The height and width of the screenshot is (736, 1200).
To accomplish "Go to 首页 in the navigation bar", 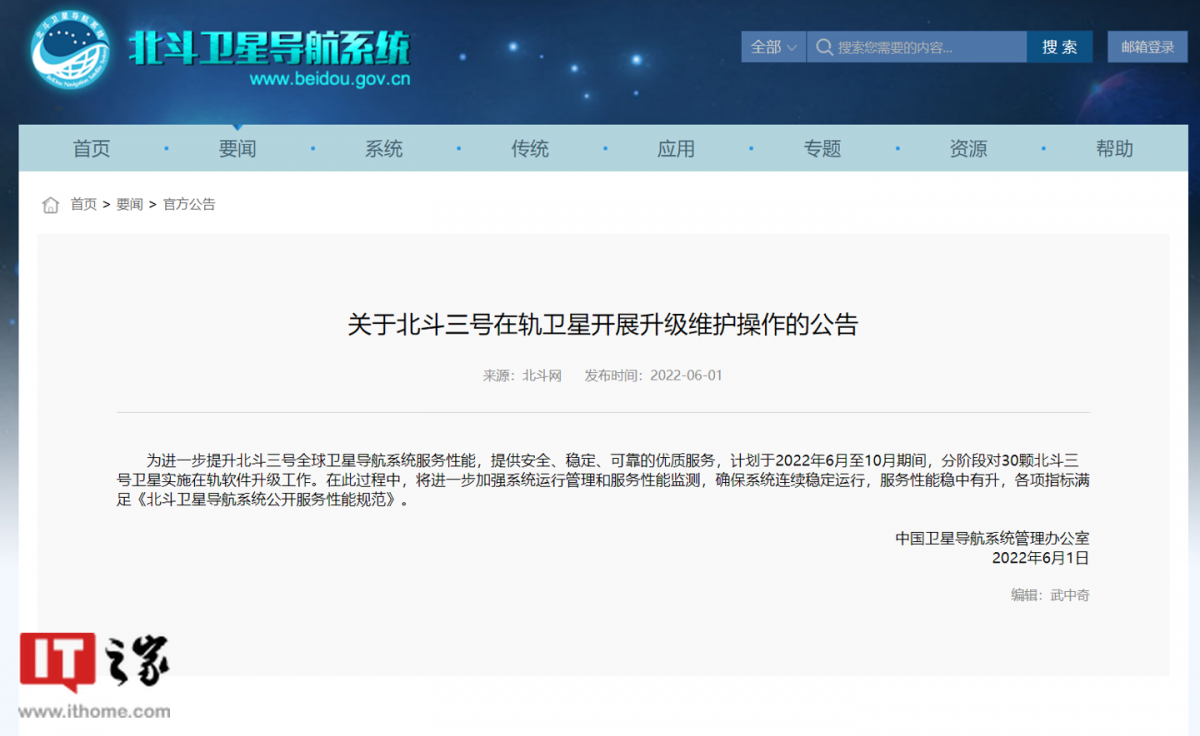I will pyautogui.click(x=91, y=149).
